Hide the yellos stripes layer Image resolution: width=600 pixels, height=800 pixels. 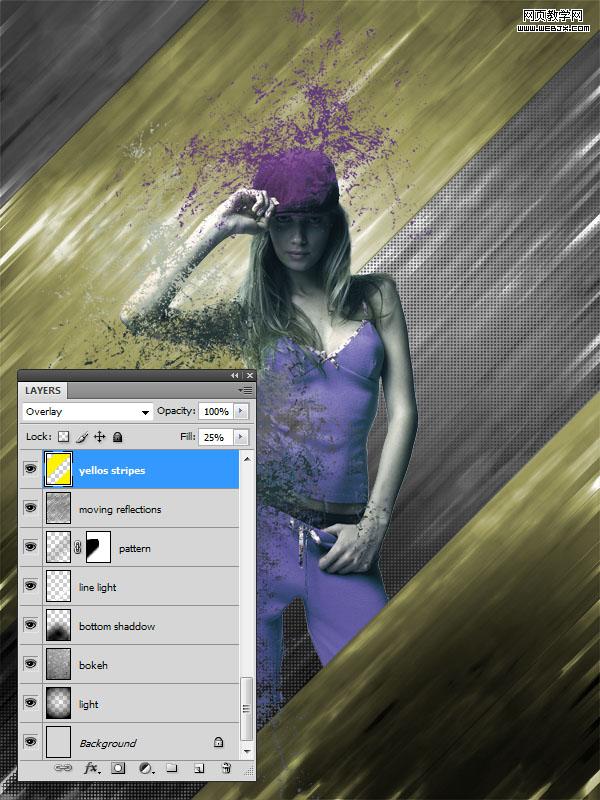tap(31, 468)
